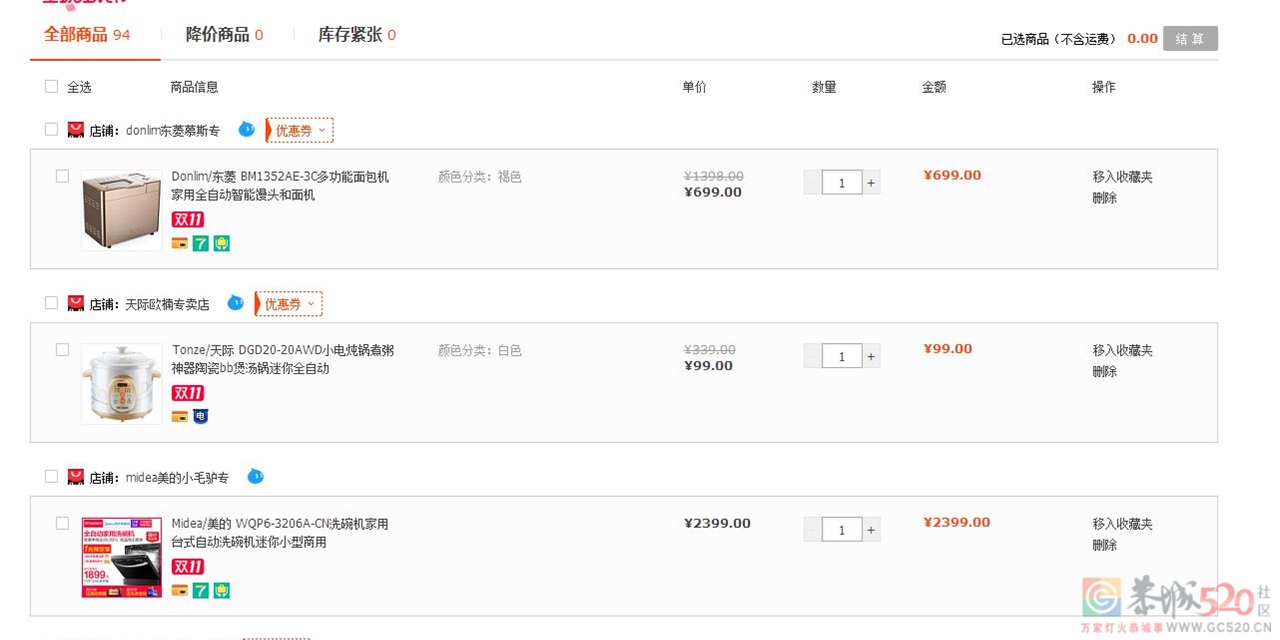Image resolution: width=1280 pixels, height=640 pixels.
Task: Open the Midea dishwasher product thumbnail
Action: pyautogui.click(x=122, y=557)
